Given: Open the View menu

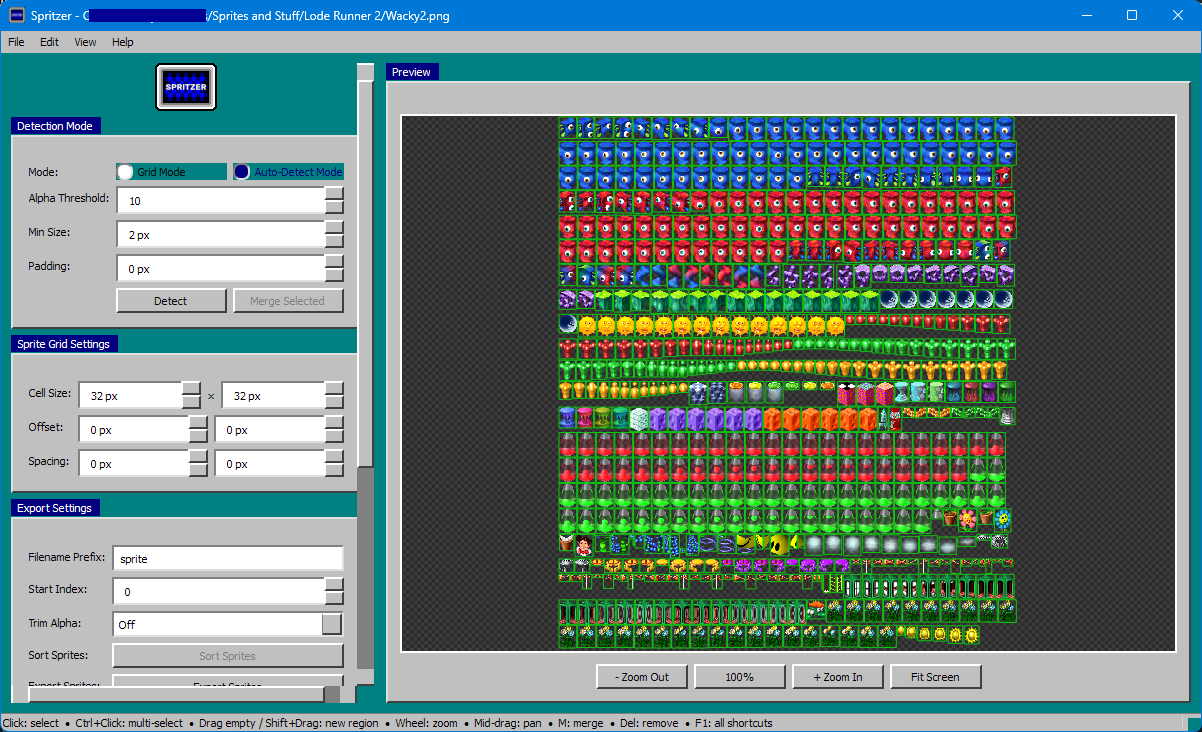Looking at the screenshot, I should click(x=85, y=42).
